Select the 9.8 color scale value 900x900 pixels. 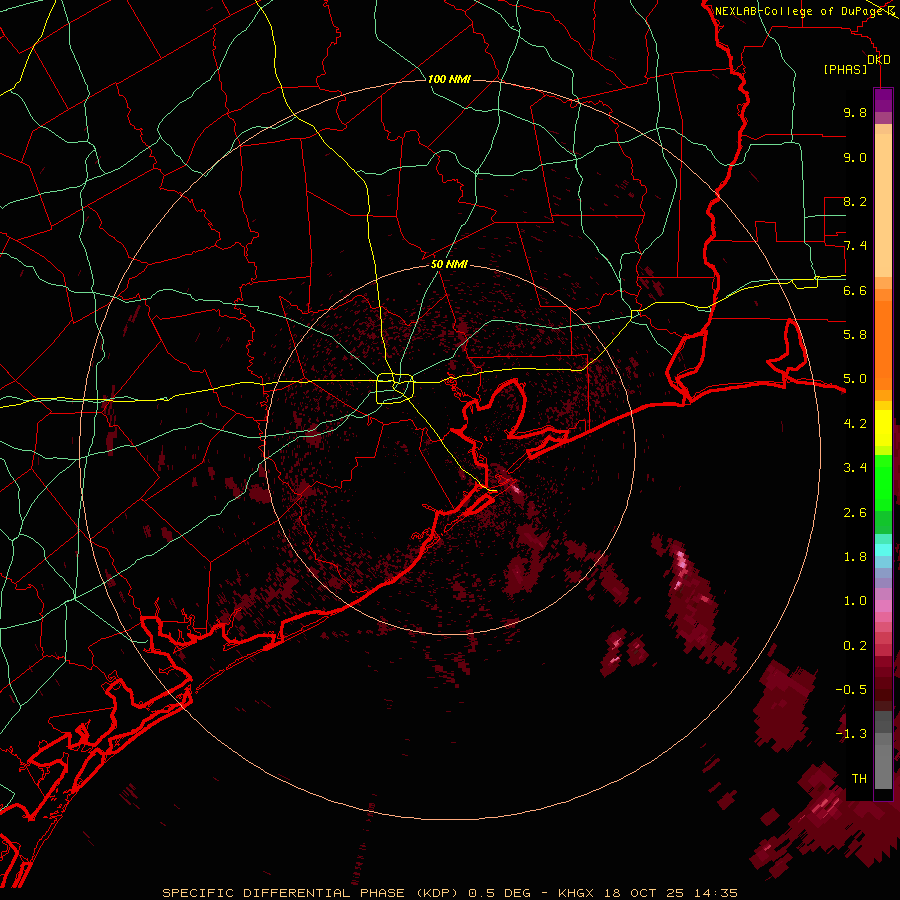coord(855,112)
